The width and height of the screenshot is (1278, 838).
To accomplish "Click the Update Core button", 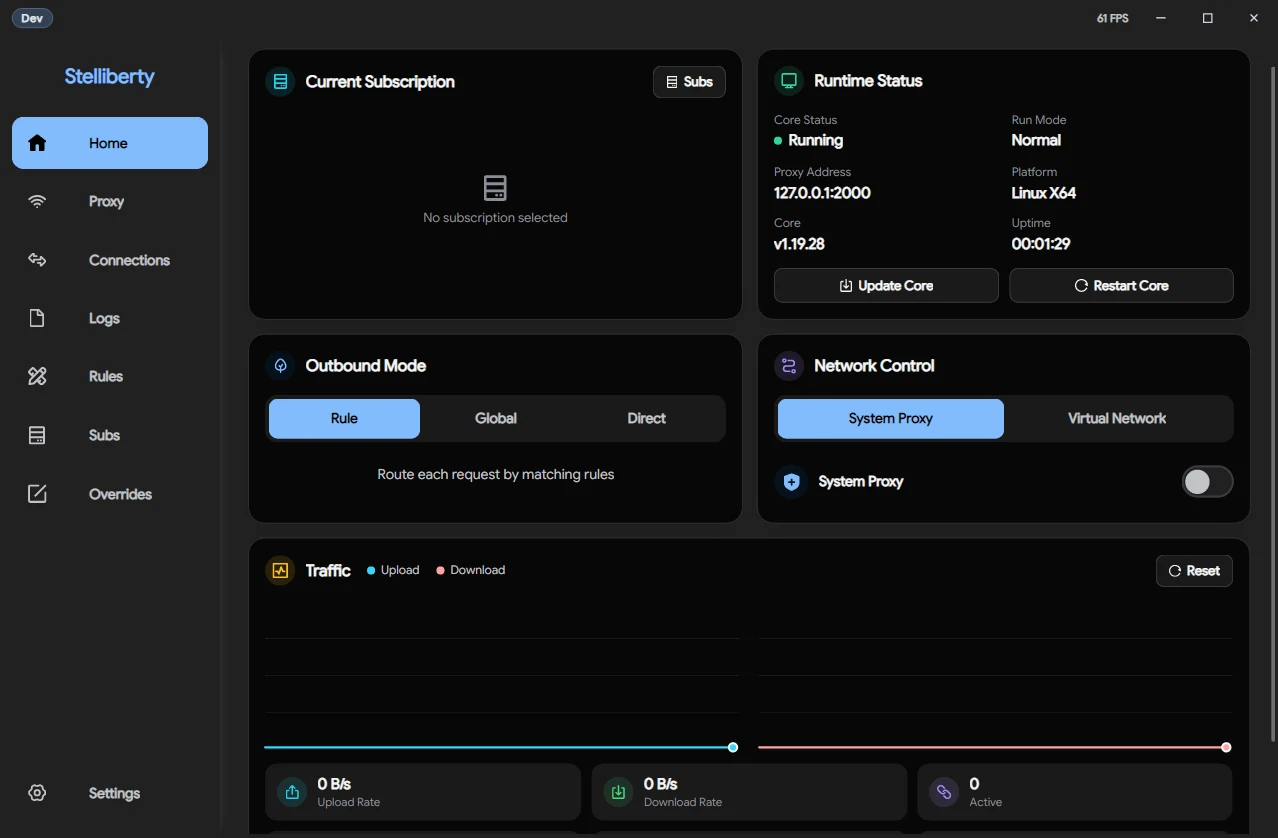I will tap(886, 285).
